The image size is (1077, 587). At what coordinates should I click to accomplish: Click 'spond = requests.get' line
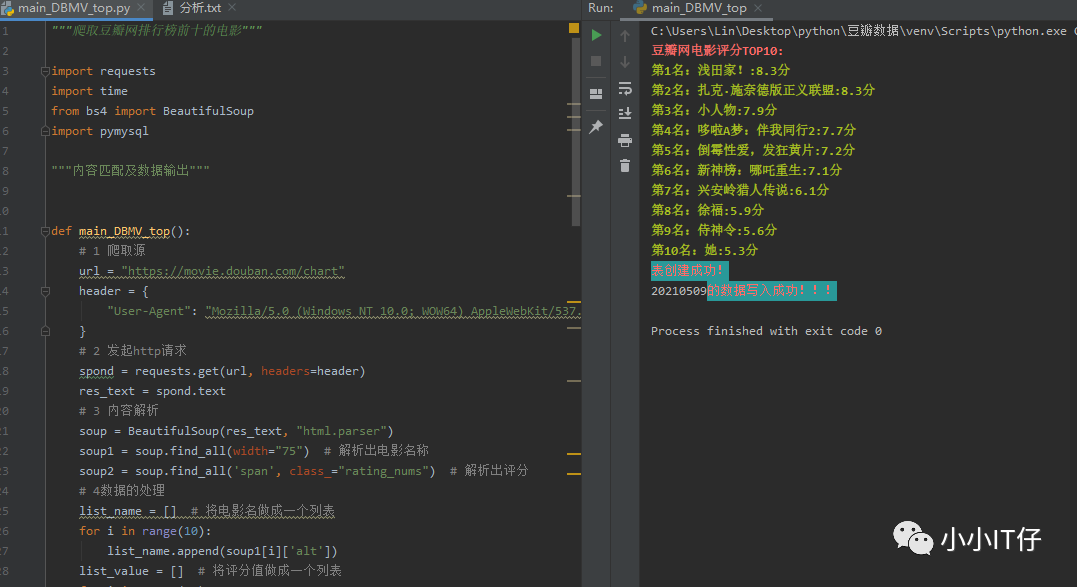pyautogui.click(x=222, y=371)
